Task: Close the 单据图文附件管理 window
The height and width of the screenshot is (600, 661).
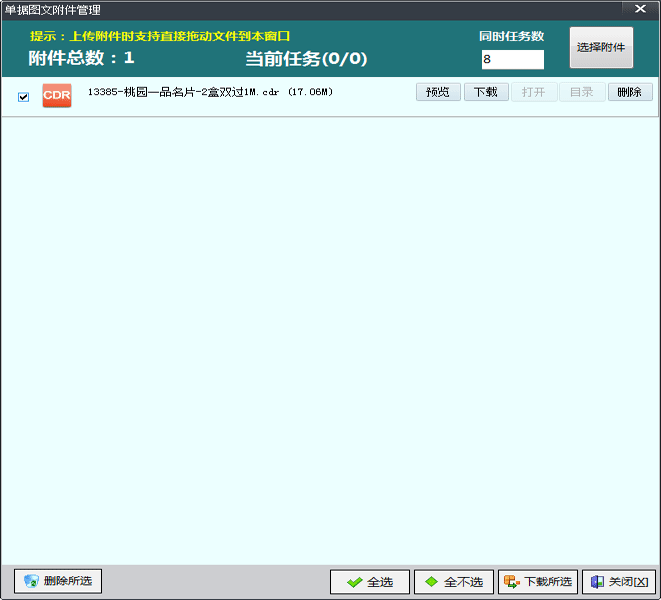Action: [x=640, y=9]
